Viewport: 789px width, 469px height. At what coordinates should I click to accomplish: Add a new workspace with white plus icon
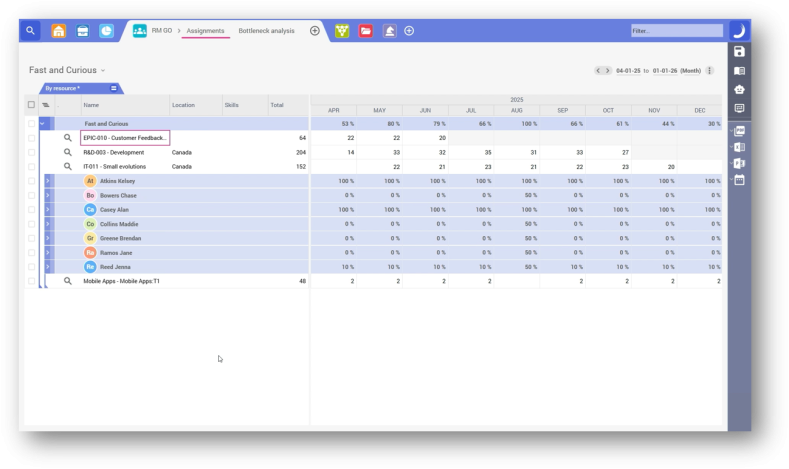(x=409, y=31)
